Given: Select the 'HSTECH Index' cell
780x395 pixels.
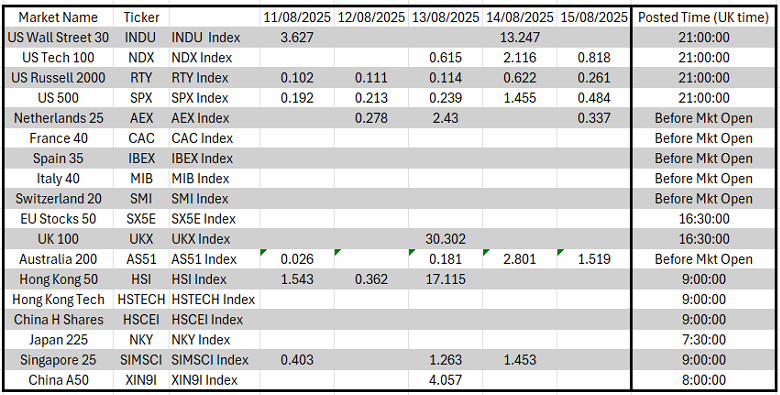Looking at the screenshot, I should click(x=214, y=299).
